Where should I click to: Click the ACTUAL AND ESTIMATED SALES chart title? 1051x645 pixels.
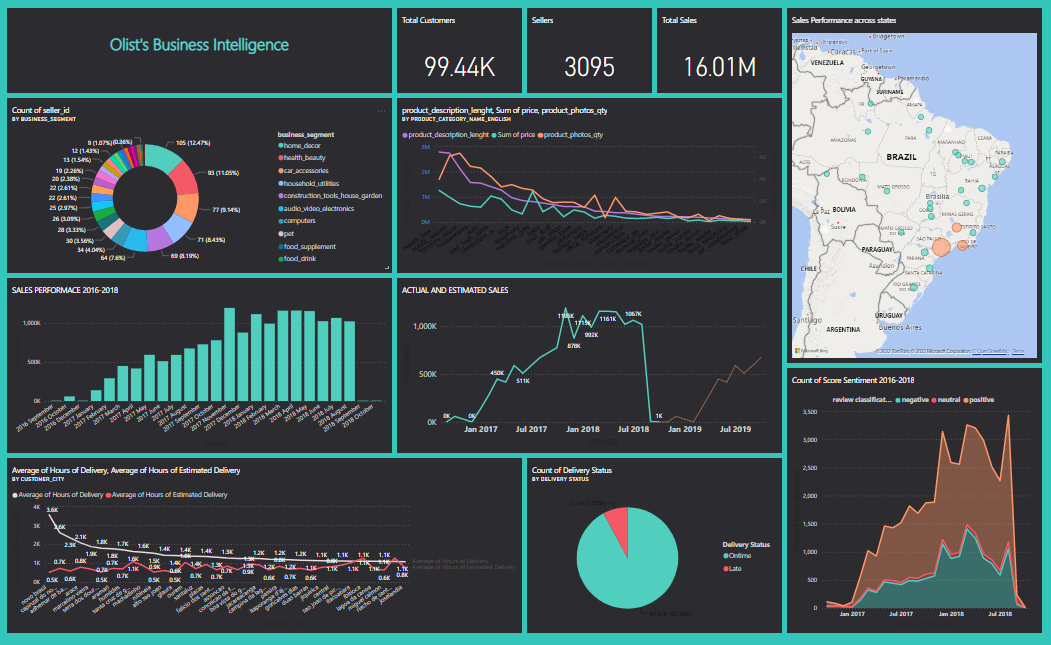[454, 290]
